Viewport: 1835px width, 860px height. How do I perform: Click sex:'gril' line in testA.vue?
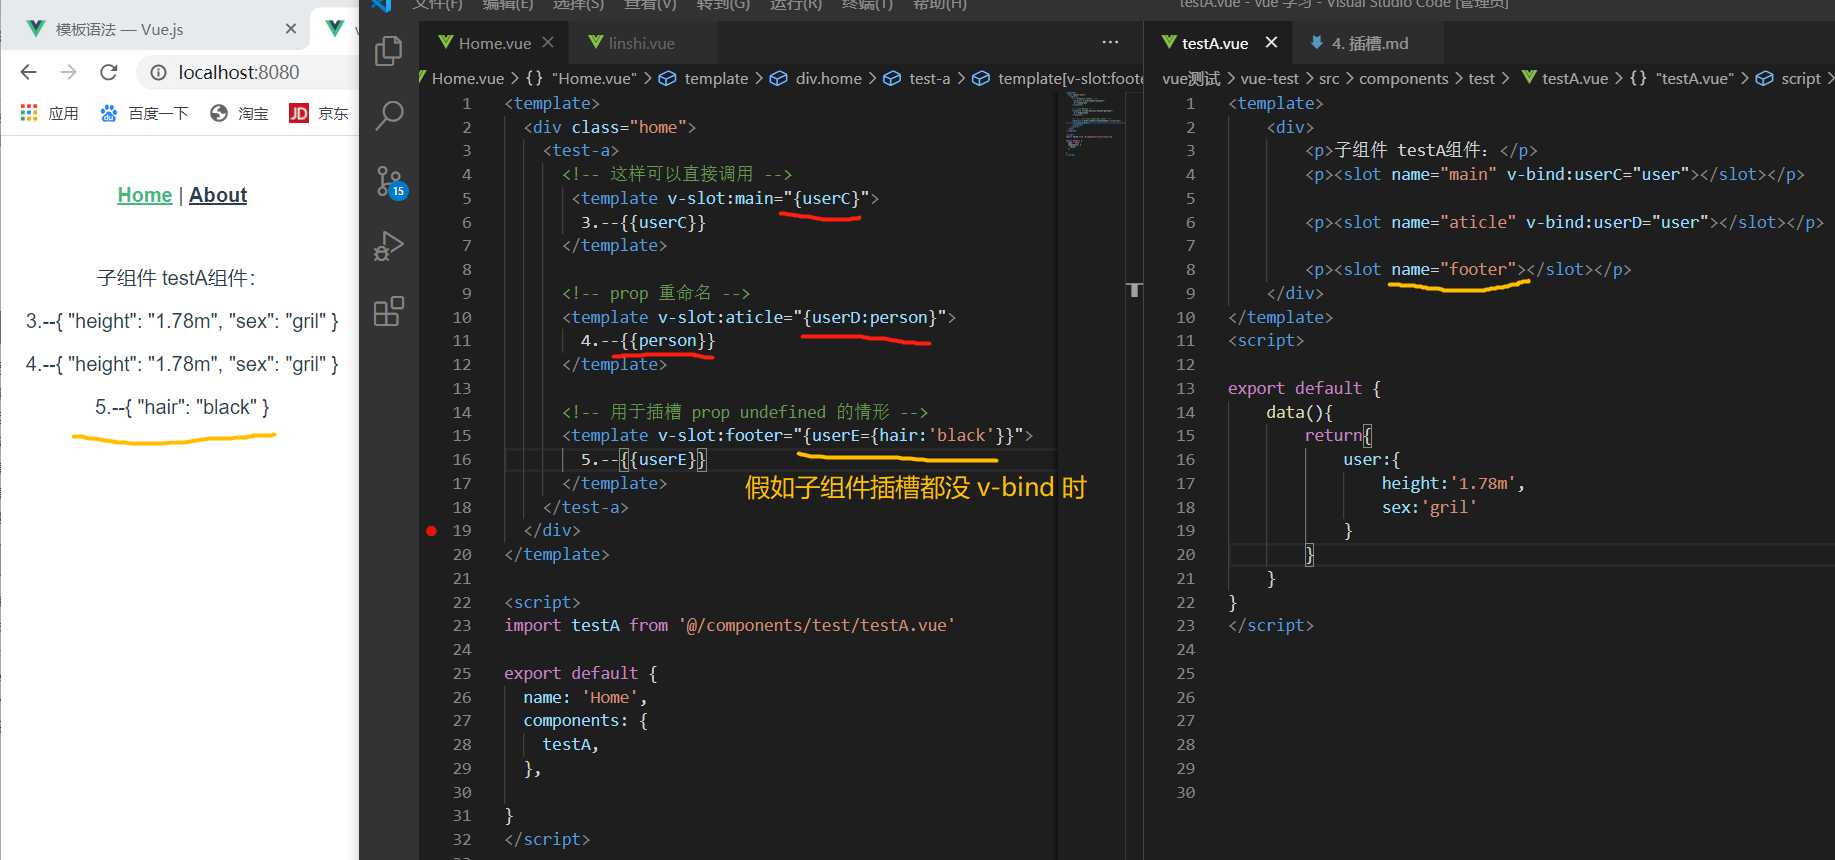[x=1429, y=507]
